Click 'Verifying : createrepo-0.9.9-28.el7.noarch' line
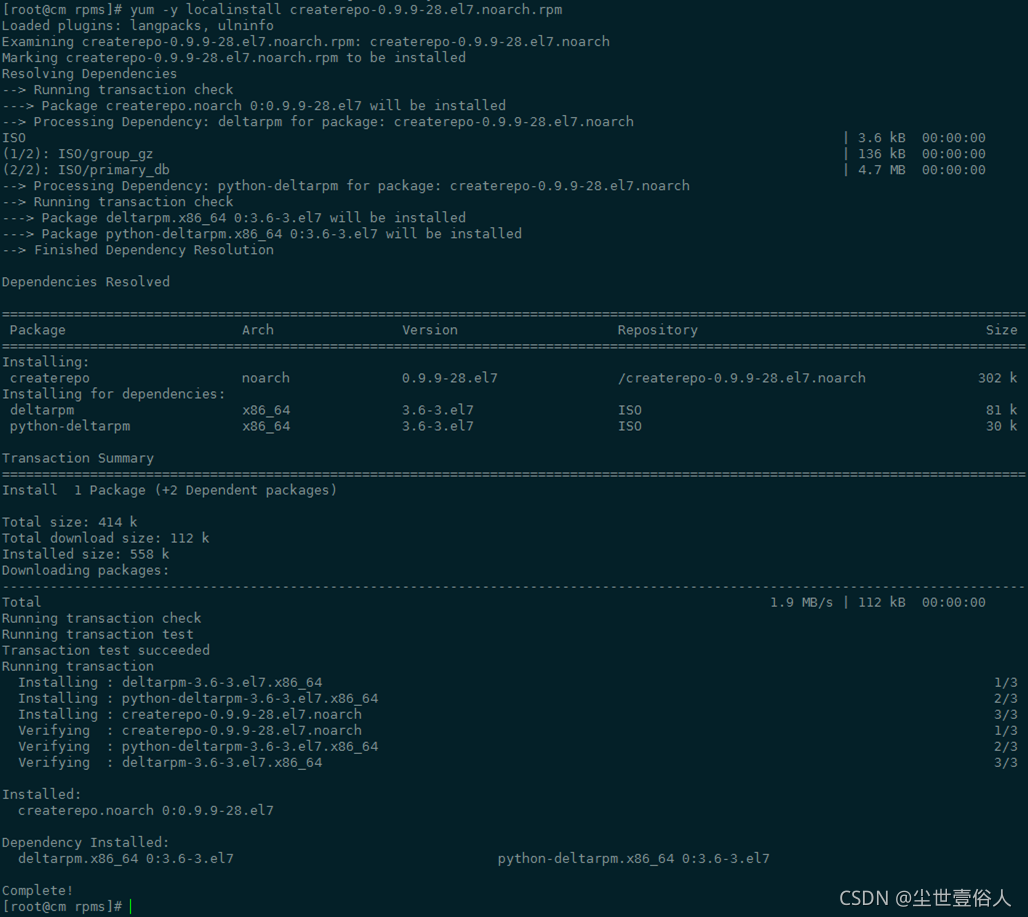The image size is (1028, 917). pos(189,730)
